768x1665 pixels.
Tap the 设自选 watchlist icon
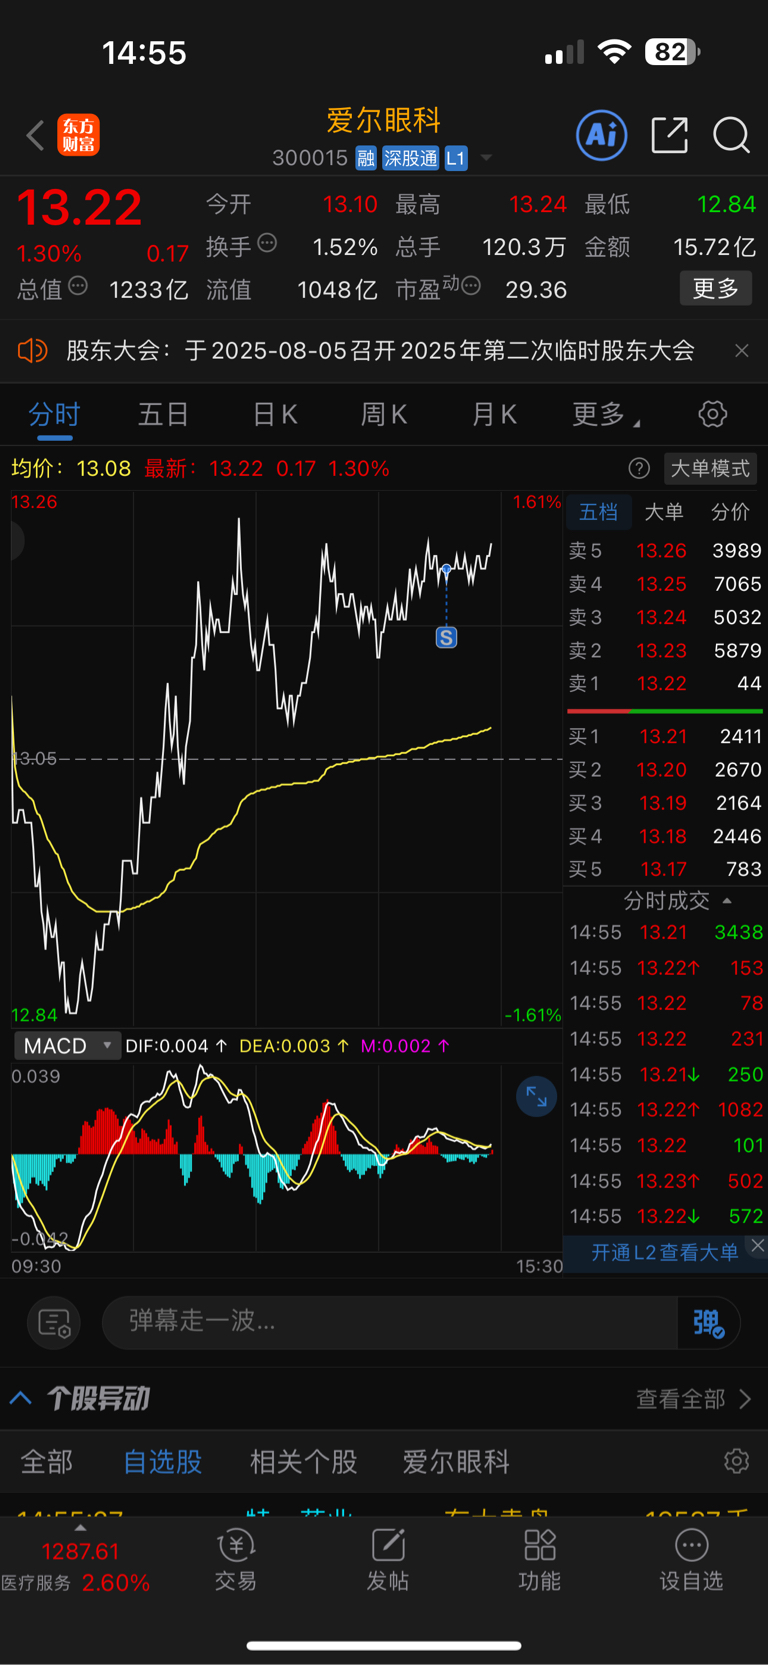[x=691, y=1560]
